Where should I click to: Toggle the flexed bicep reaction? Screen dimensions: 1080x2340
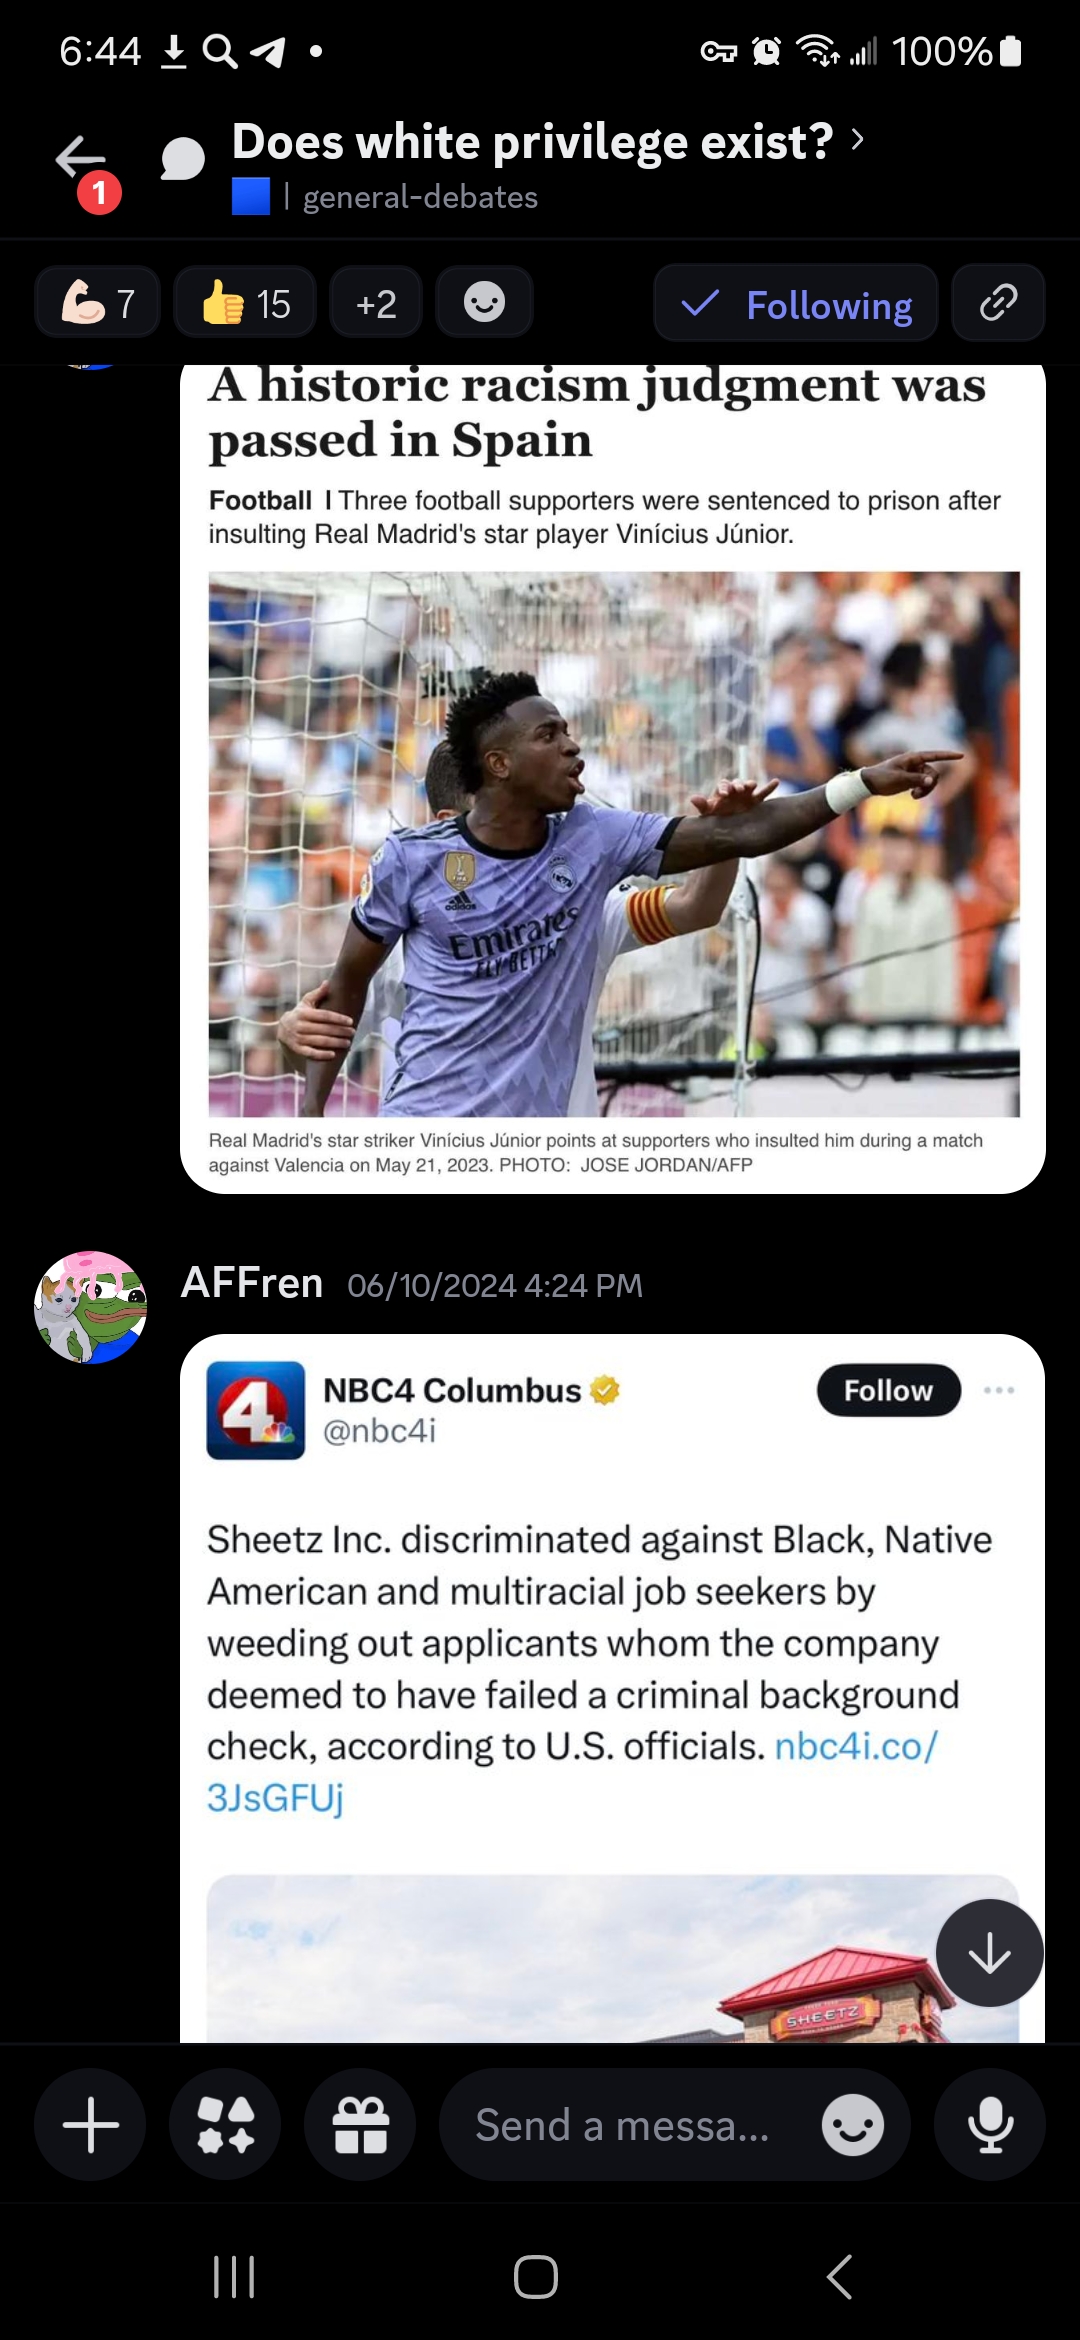pyautogui.click(x=98, y=302)
